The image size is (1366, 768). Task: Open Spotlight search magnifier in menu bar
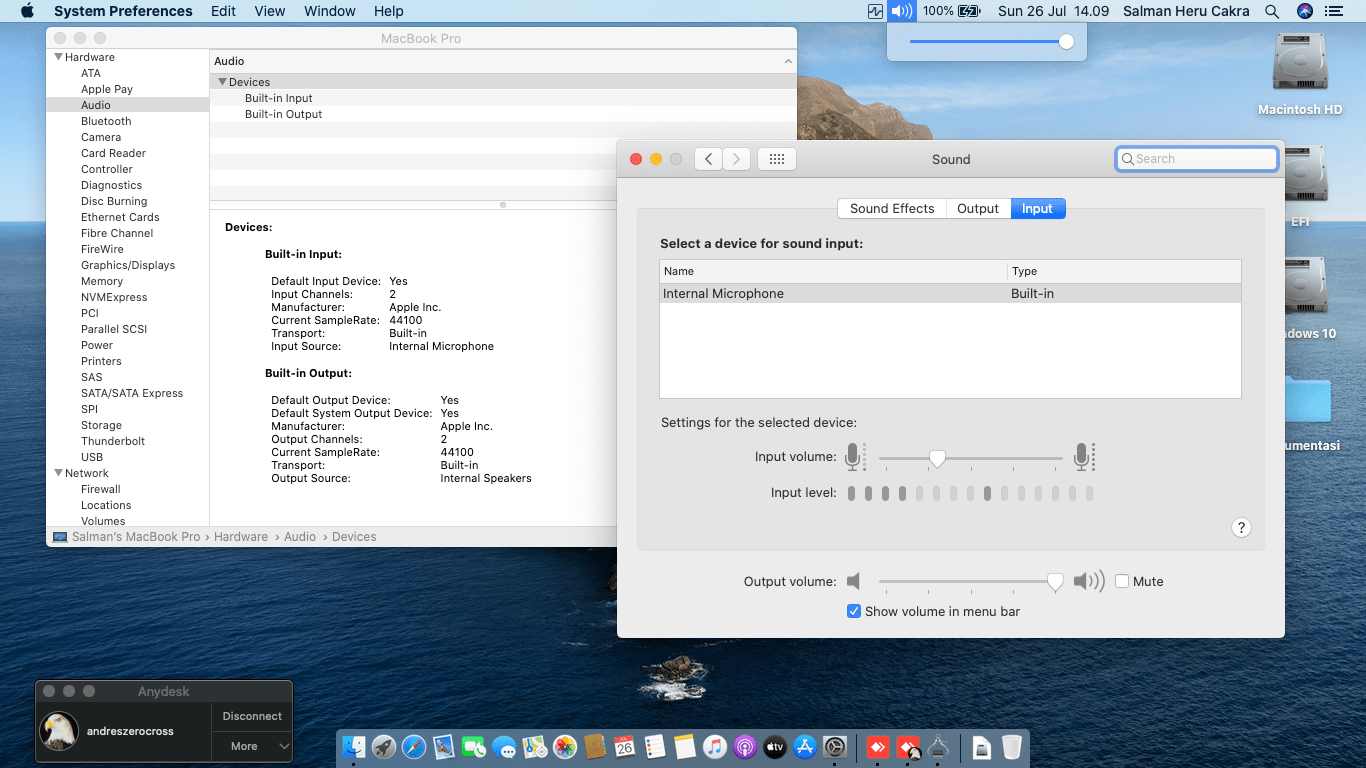coord(1272,11)
